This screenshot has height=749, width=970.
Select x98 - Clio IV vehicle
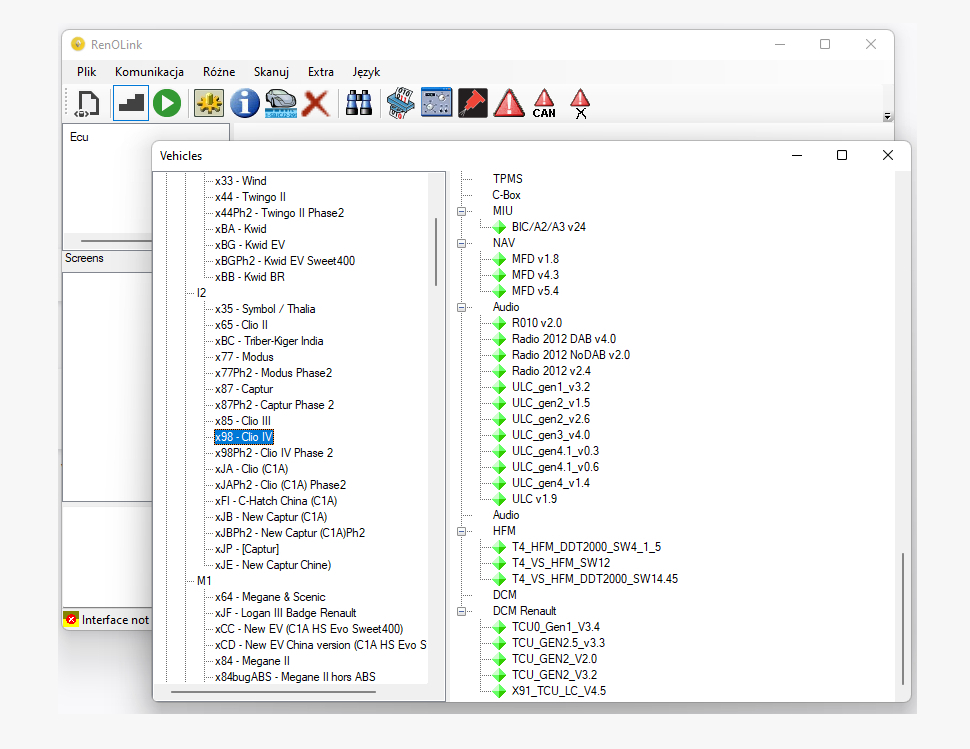[x=244, y=437]
